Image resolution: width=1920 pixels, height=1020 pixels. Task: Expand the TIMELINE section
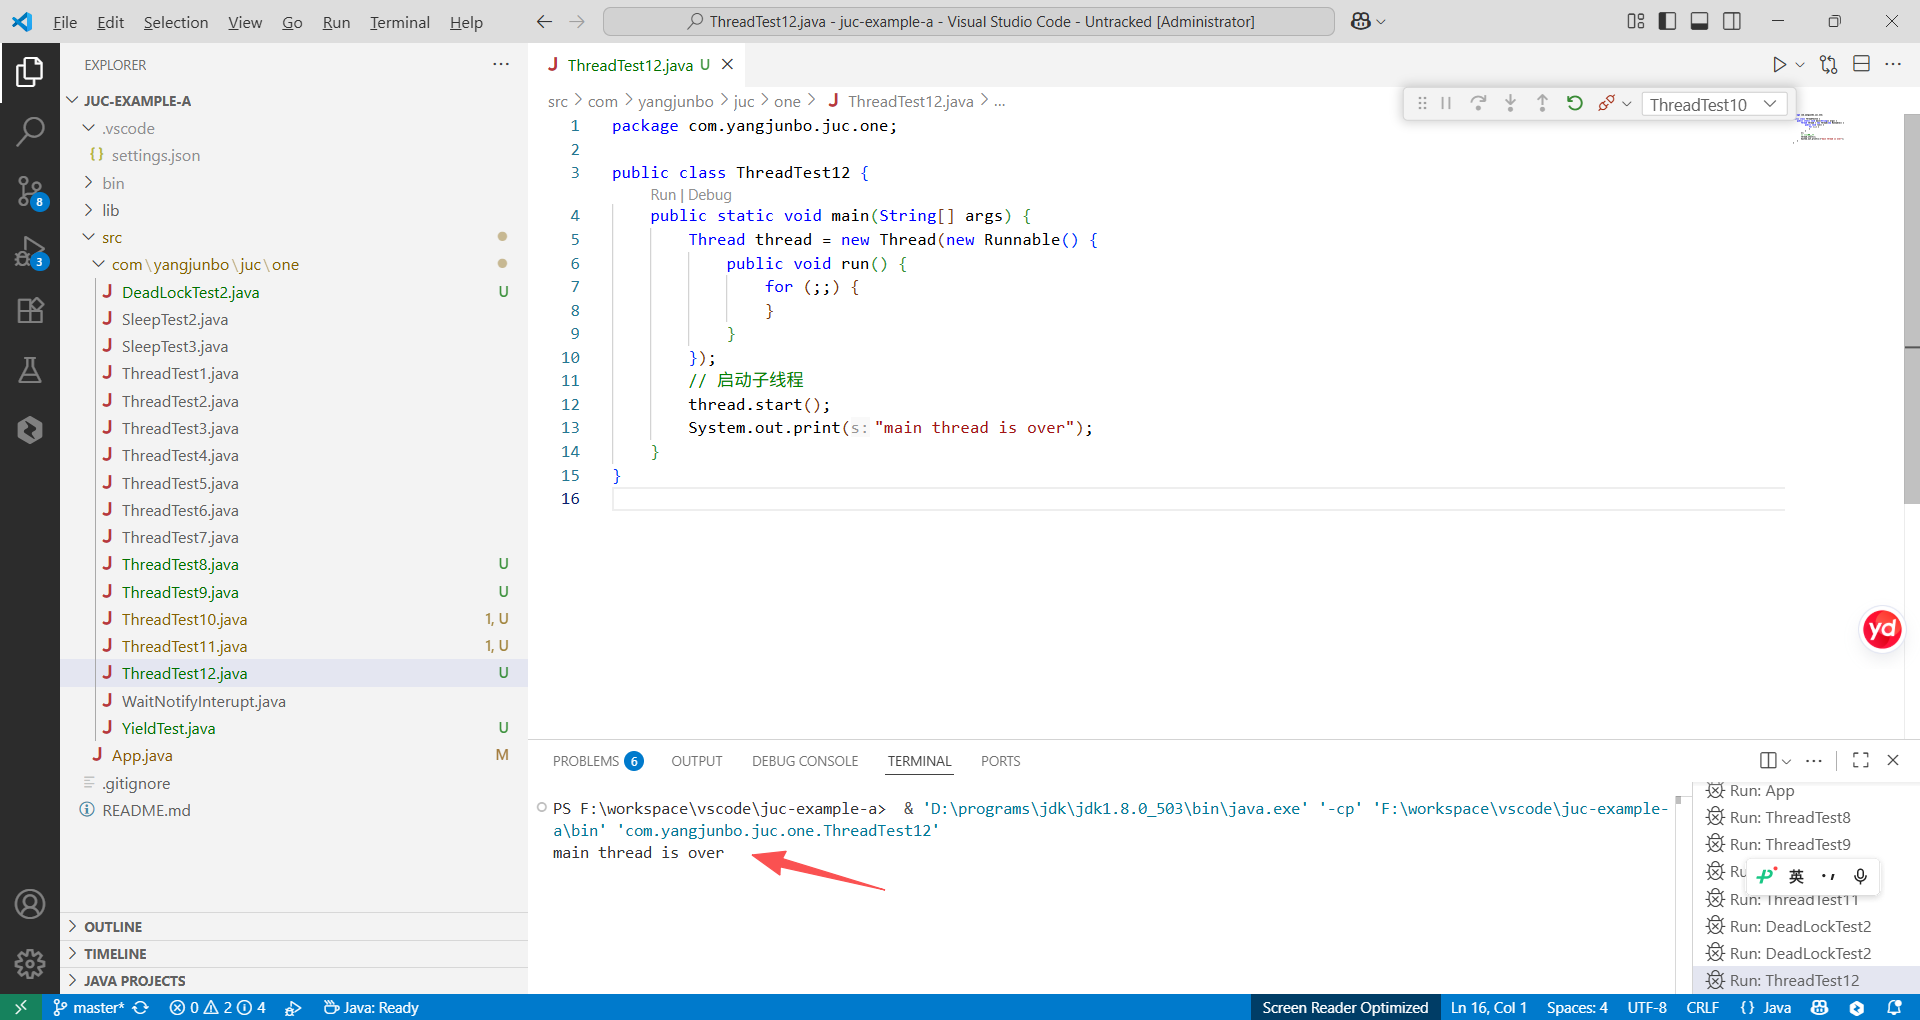(x=294, y=954)
